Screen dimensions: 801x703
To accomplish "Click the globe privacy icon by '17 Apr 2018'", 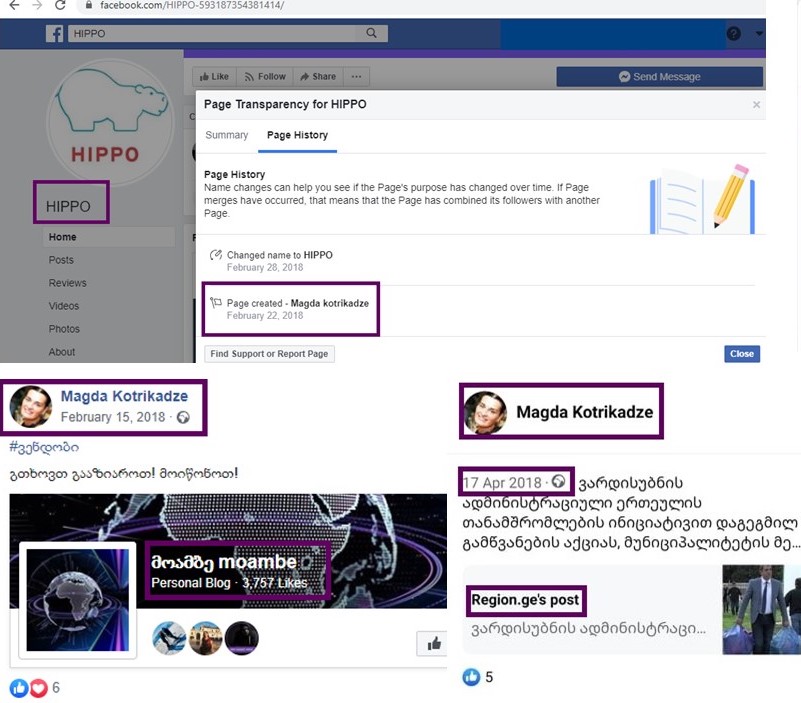I will [x=558, y=481].
